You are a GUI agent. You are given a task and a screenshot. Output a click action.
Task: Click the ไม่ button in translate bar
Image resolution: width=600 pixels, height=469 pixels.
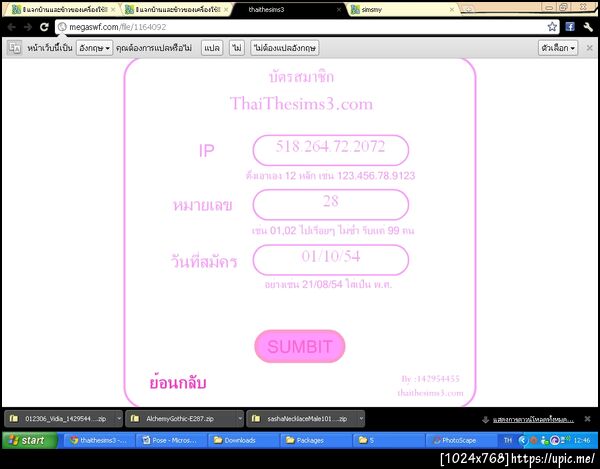tap(237, 48)
